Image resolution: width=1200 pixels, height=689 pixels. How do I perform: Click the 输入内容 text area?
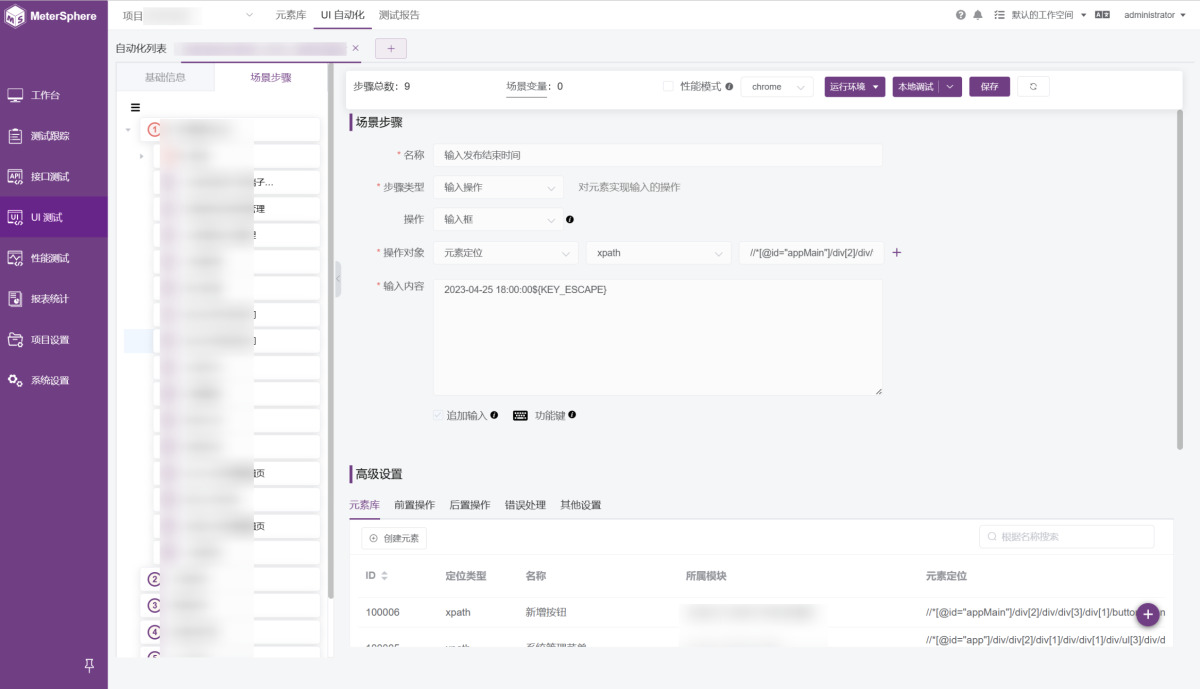pos(657,337)
